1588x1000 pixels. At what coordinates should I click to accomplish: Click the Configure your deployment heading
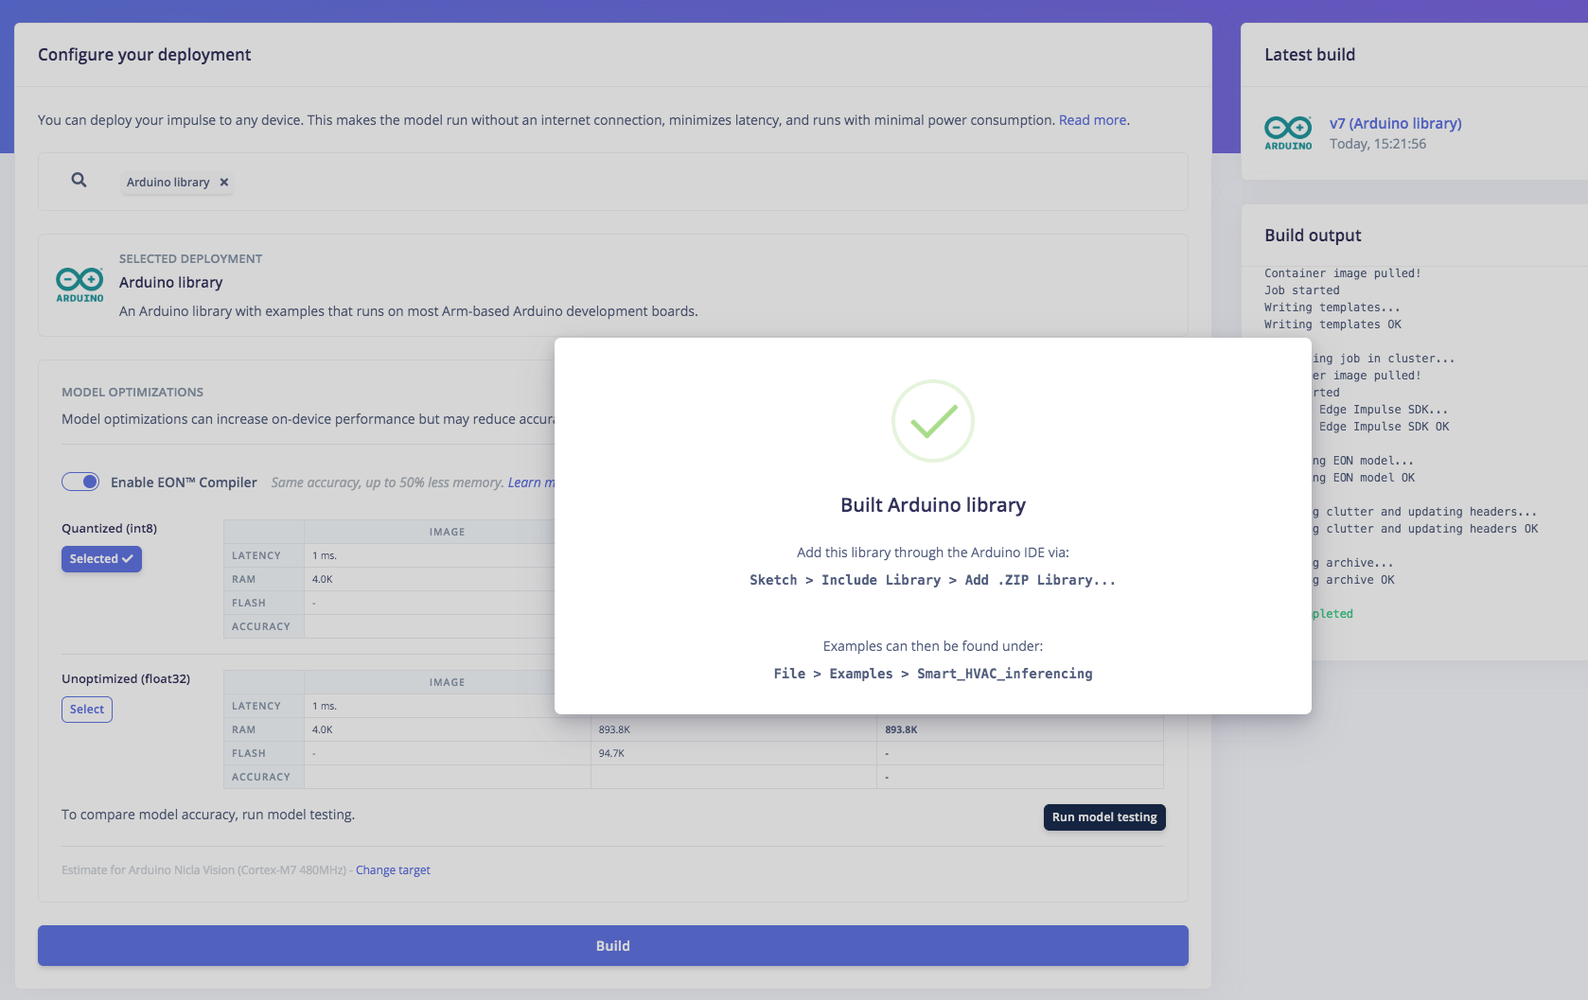click(x=144, y=55)
